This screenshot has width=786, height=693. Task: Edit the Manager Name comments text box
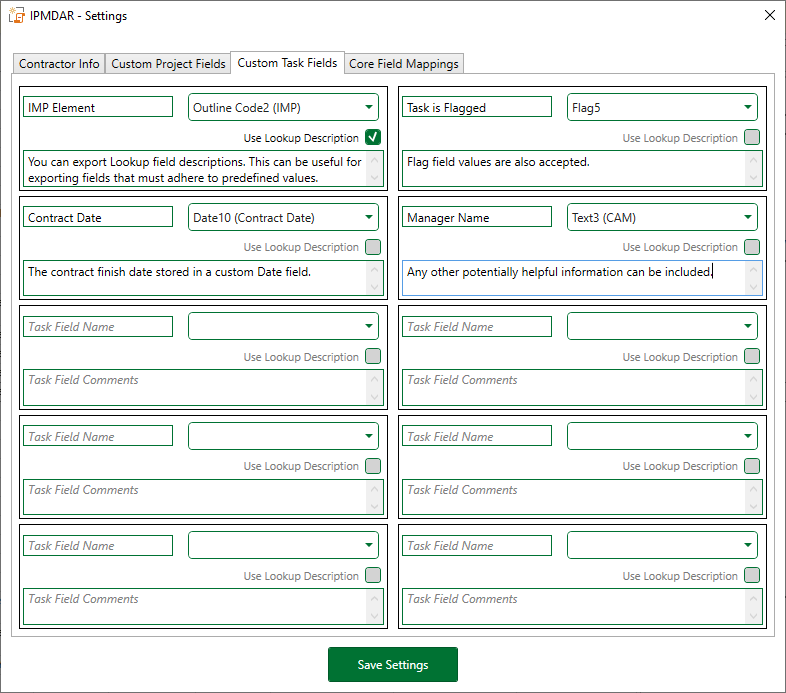click(575, 278)
